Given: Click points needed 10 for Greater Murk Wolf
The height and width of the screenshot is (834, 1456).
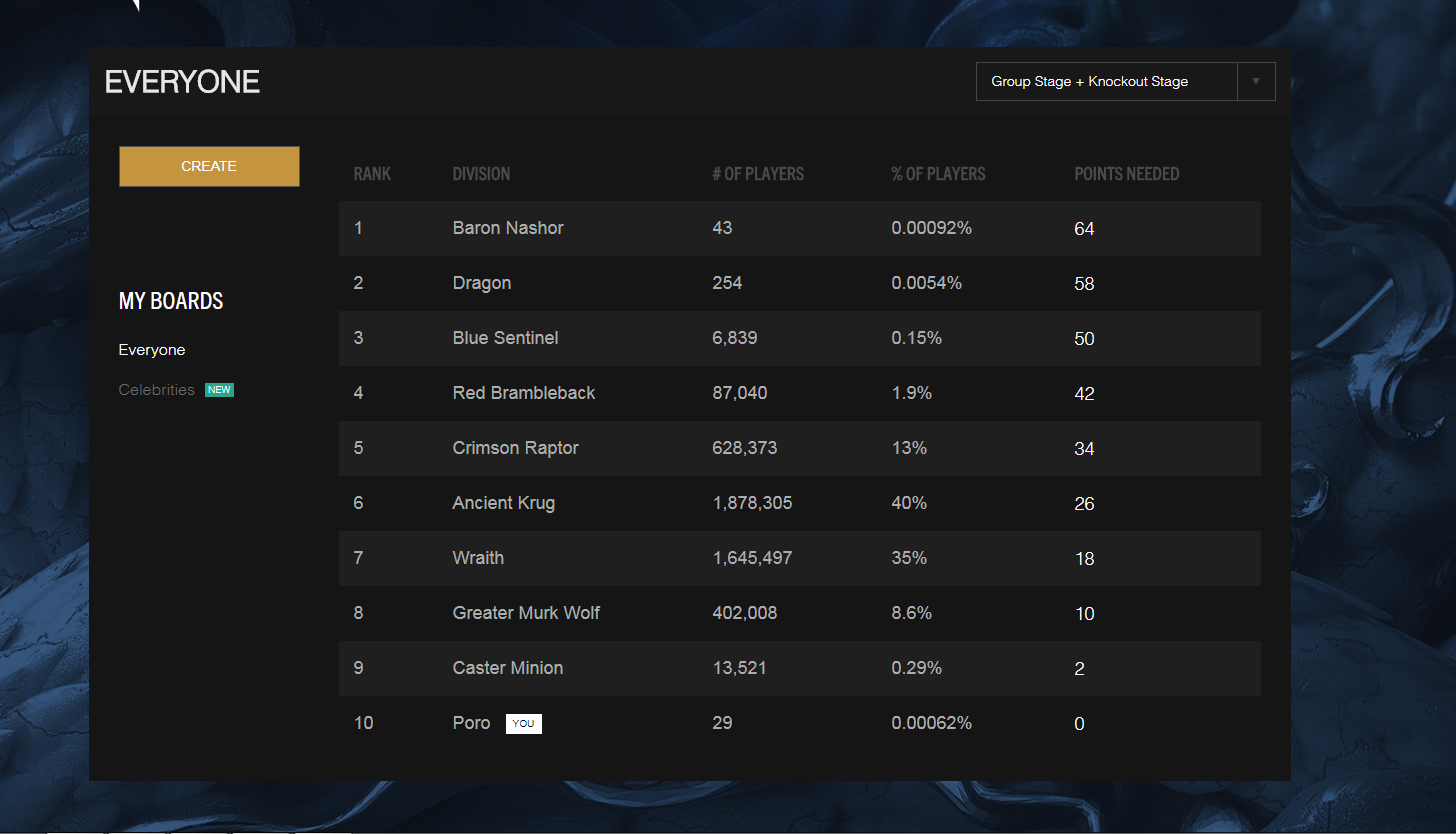Looking at the screenshot, I should click(x=1084, y=614).
